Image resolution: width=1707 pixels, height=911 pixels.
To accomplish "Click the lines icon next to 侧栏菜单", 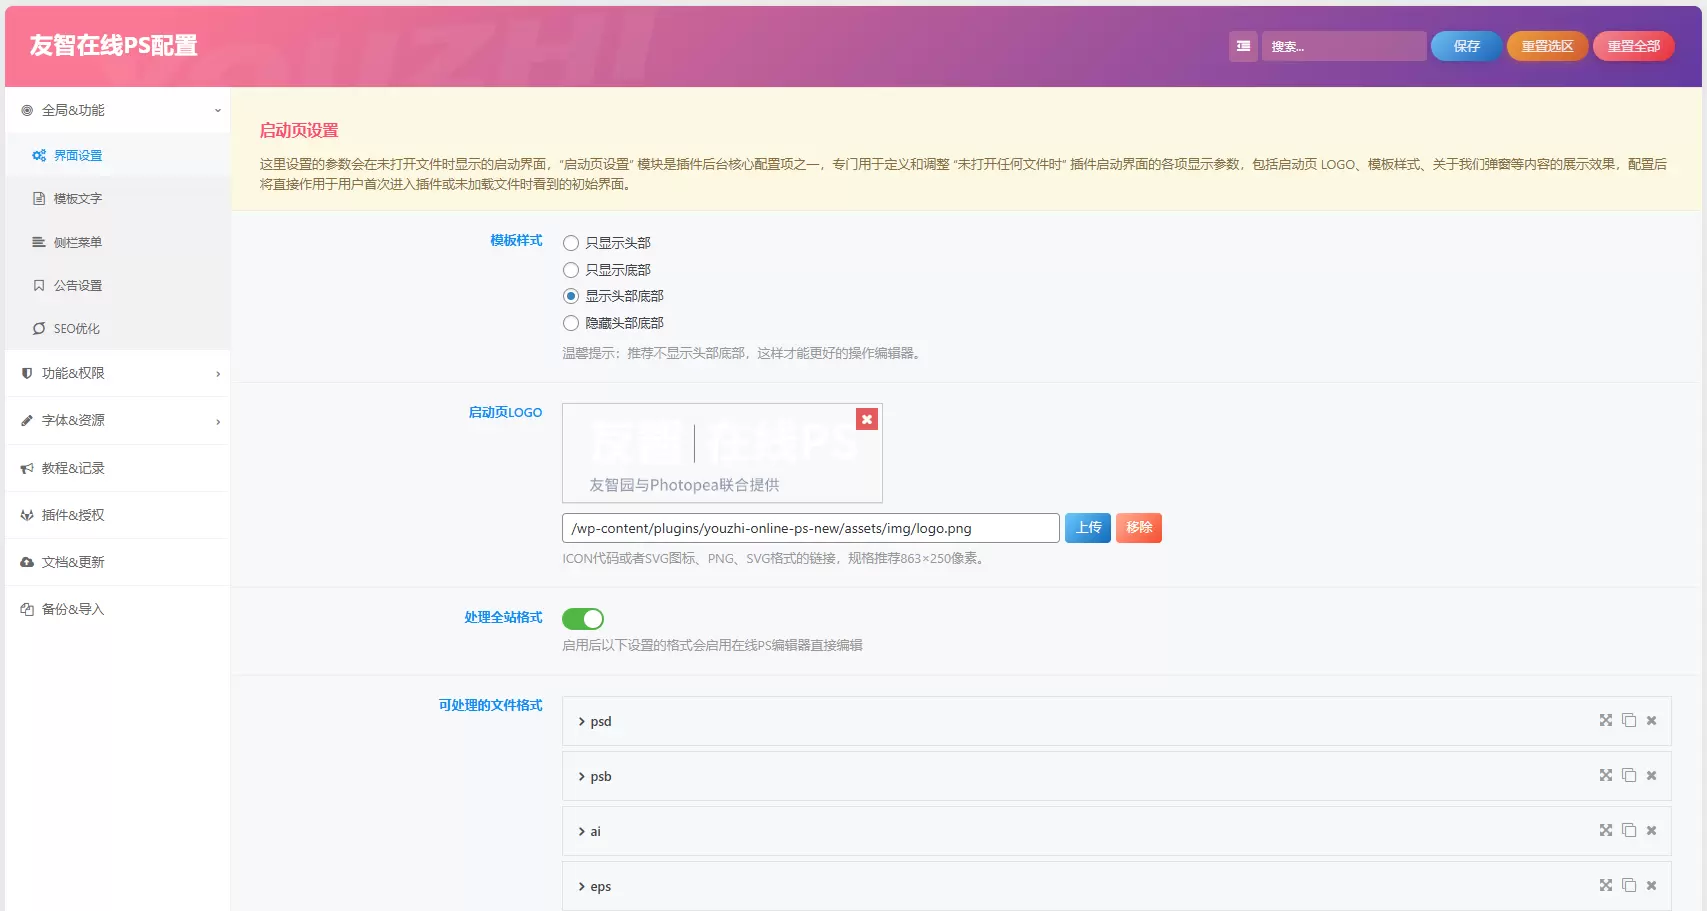I will pos(39,242).
